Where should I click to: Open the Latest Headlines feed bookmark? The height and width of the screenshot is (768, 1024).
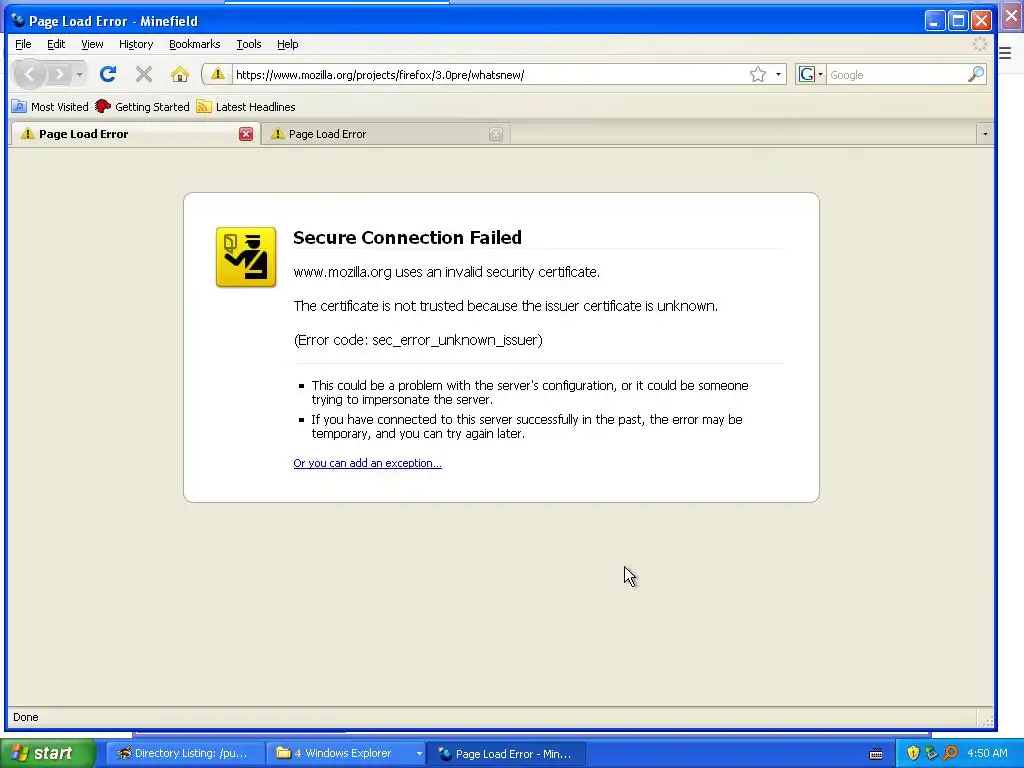[x=246, y=106]
